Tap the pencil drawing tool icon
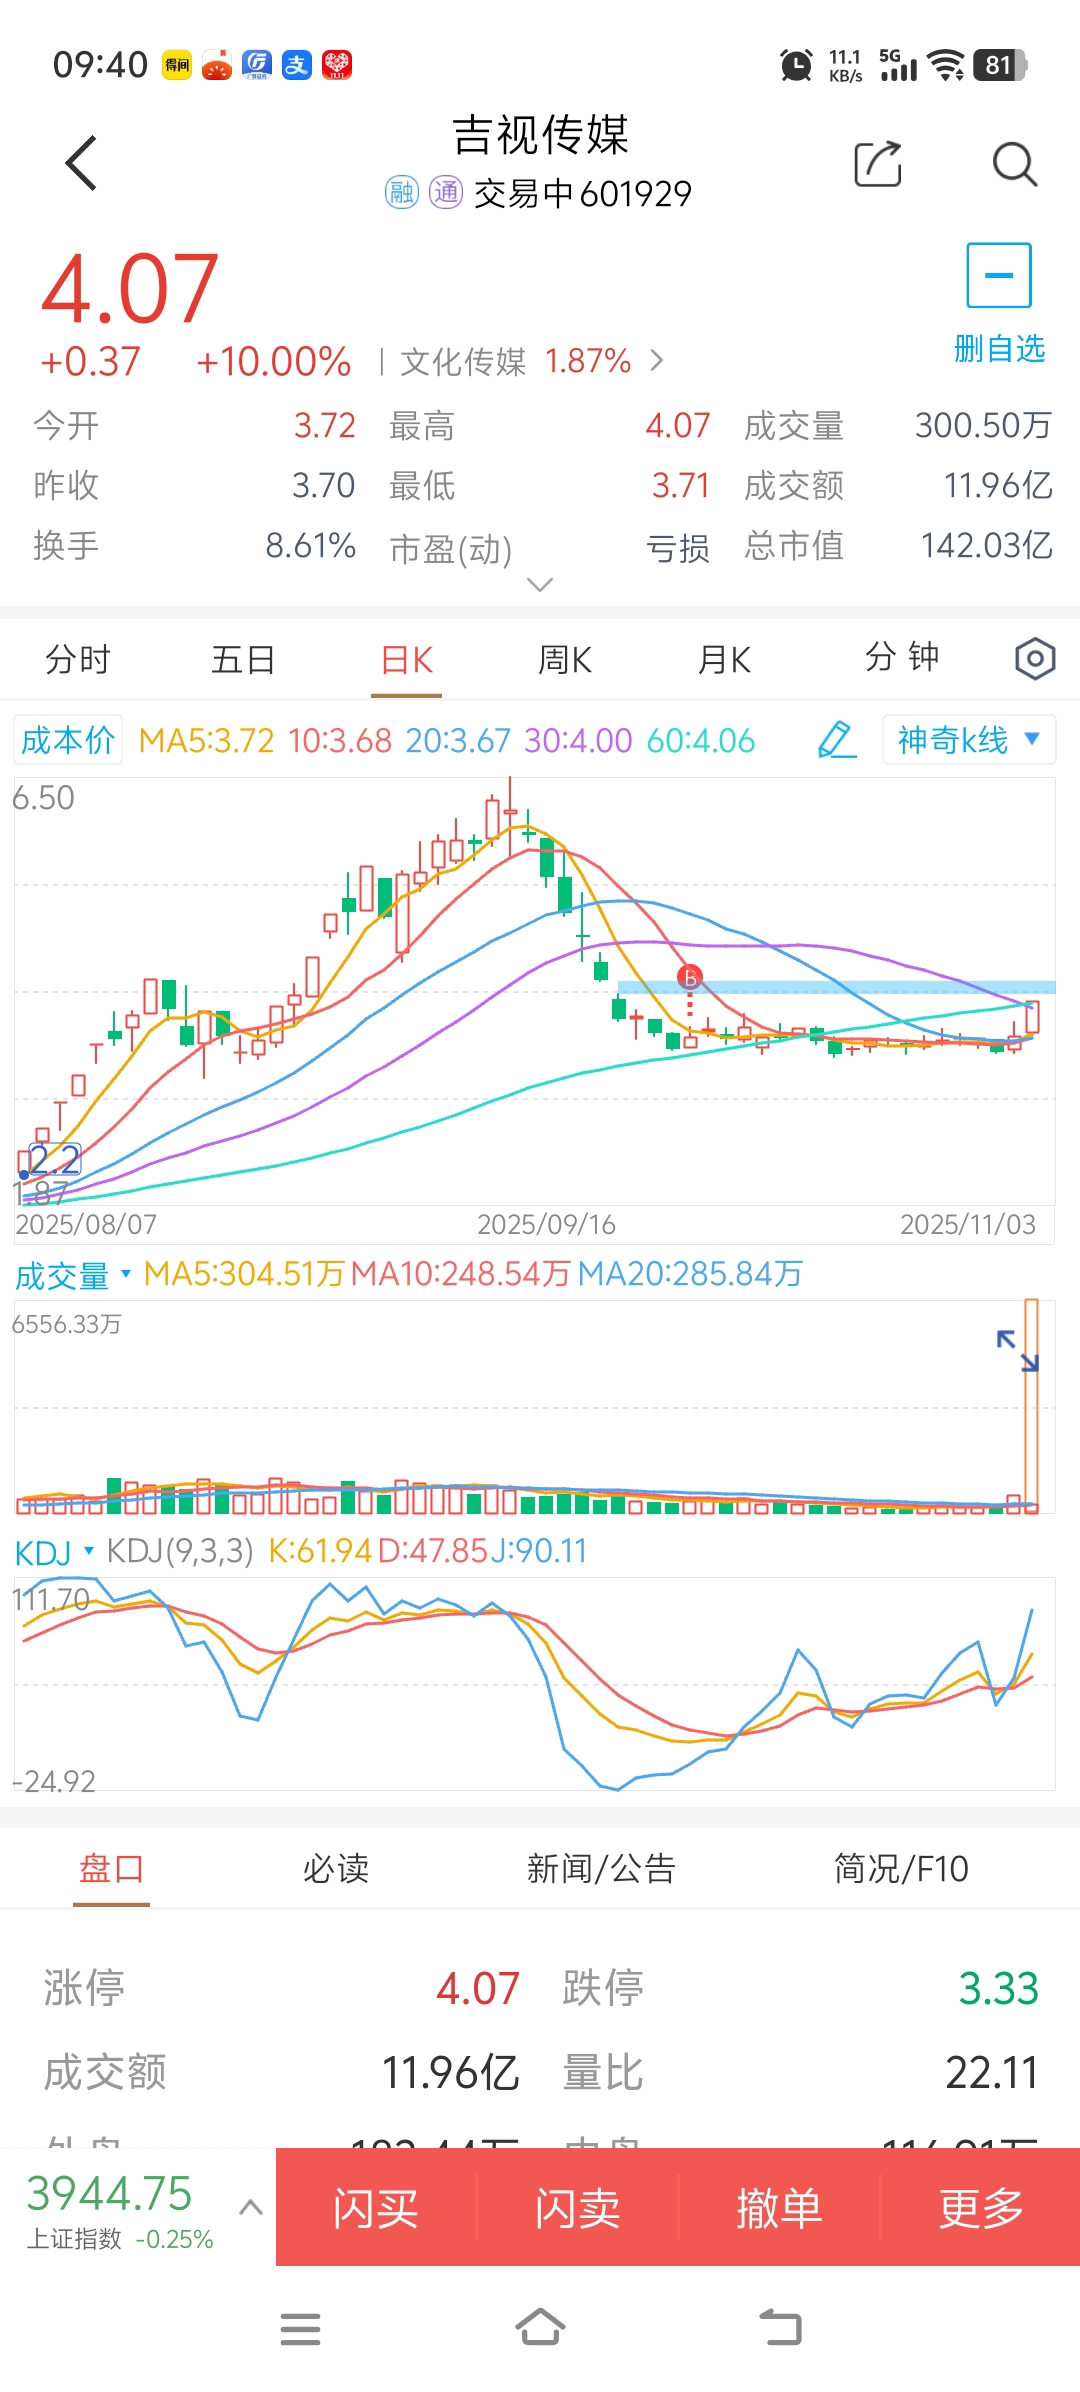Screen dimensions: 1080x2392 click(x=837, y=740)
